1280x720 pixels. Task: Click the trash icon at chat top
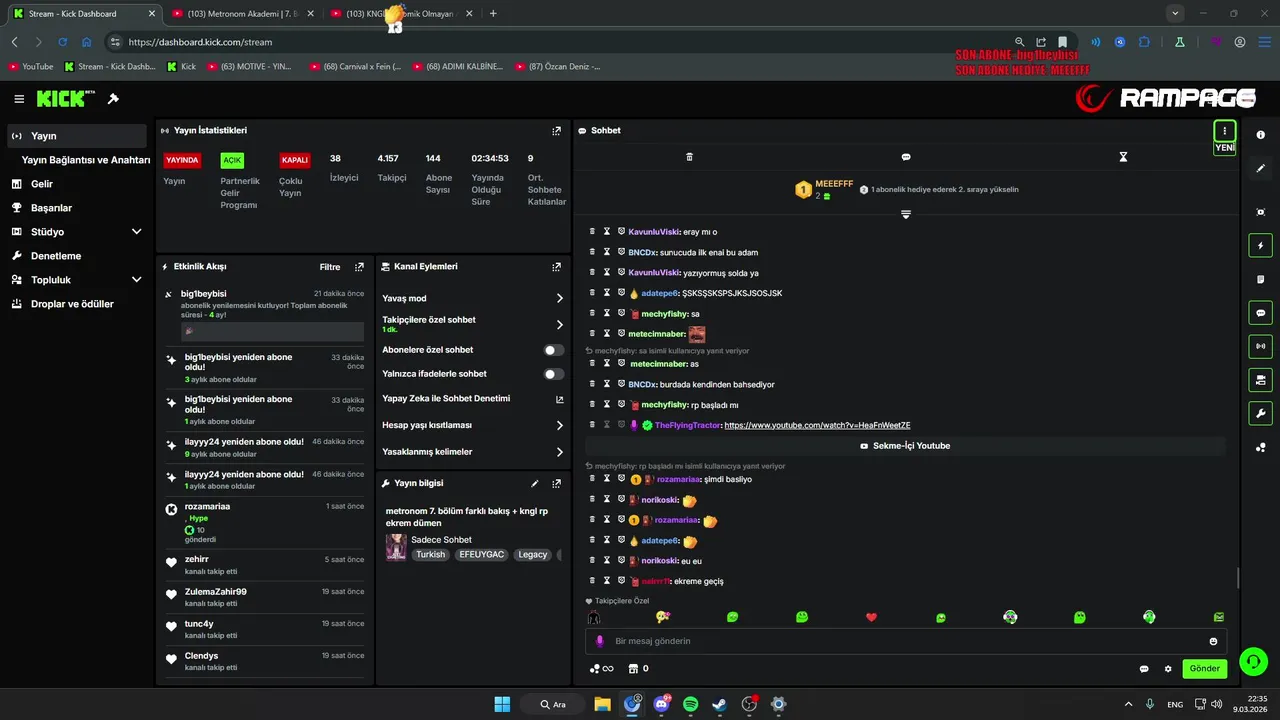tap(689, 157)
